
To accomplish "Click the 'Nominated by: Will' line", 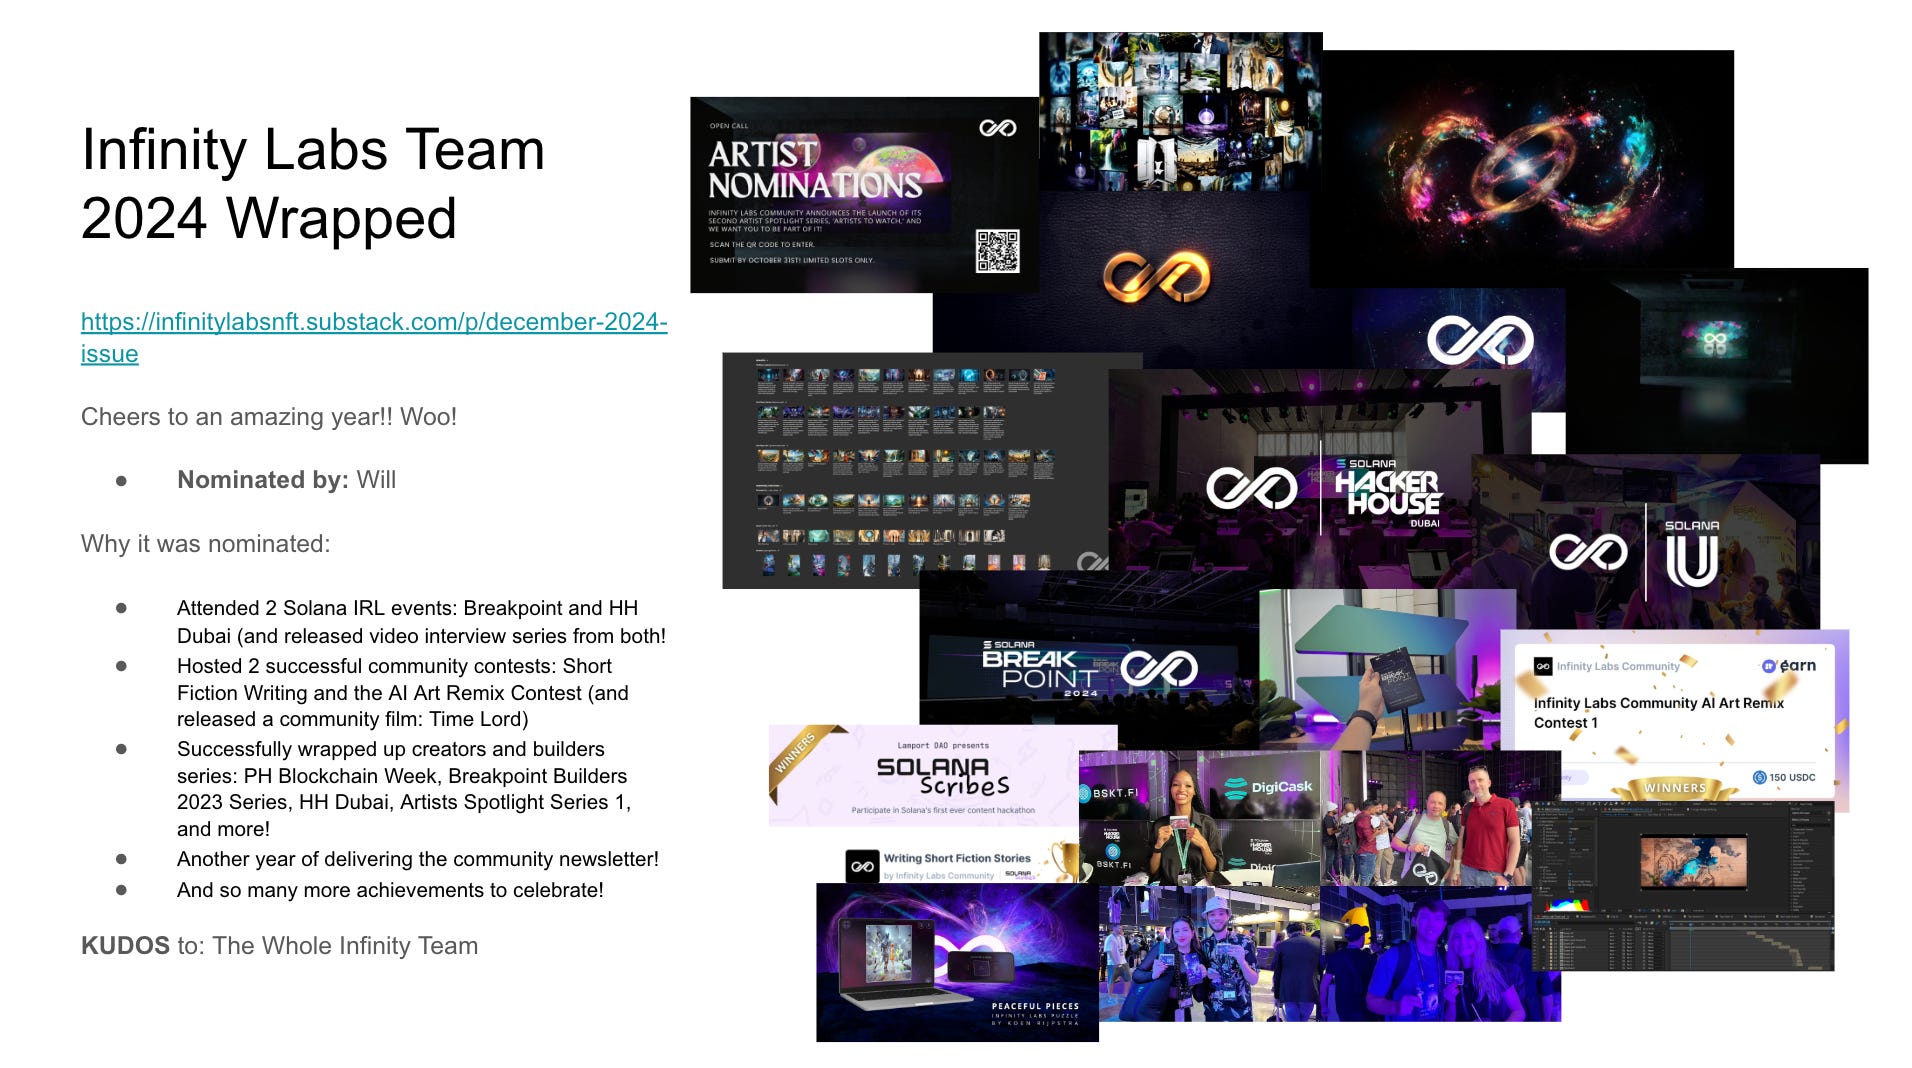I will click(286, 480).
